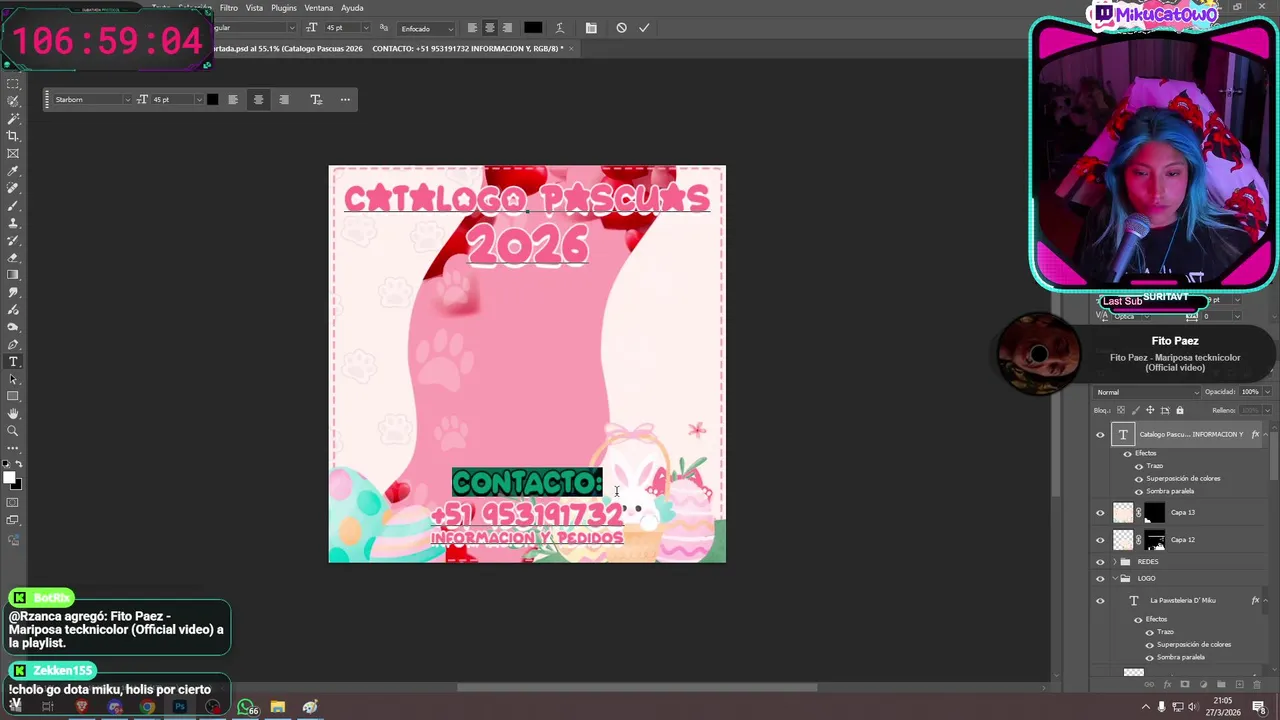1280x720 pixels.
Task: Collapse the LOGO layer group
Action: (1115, 578)
